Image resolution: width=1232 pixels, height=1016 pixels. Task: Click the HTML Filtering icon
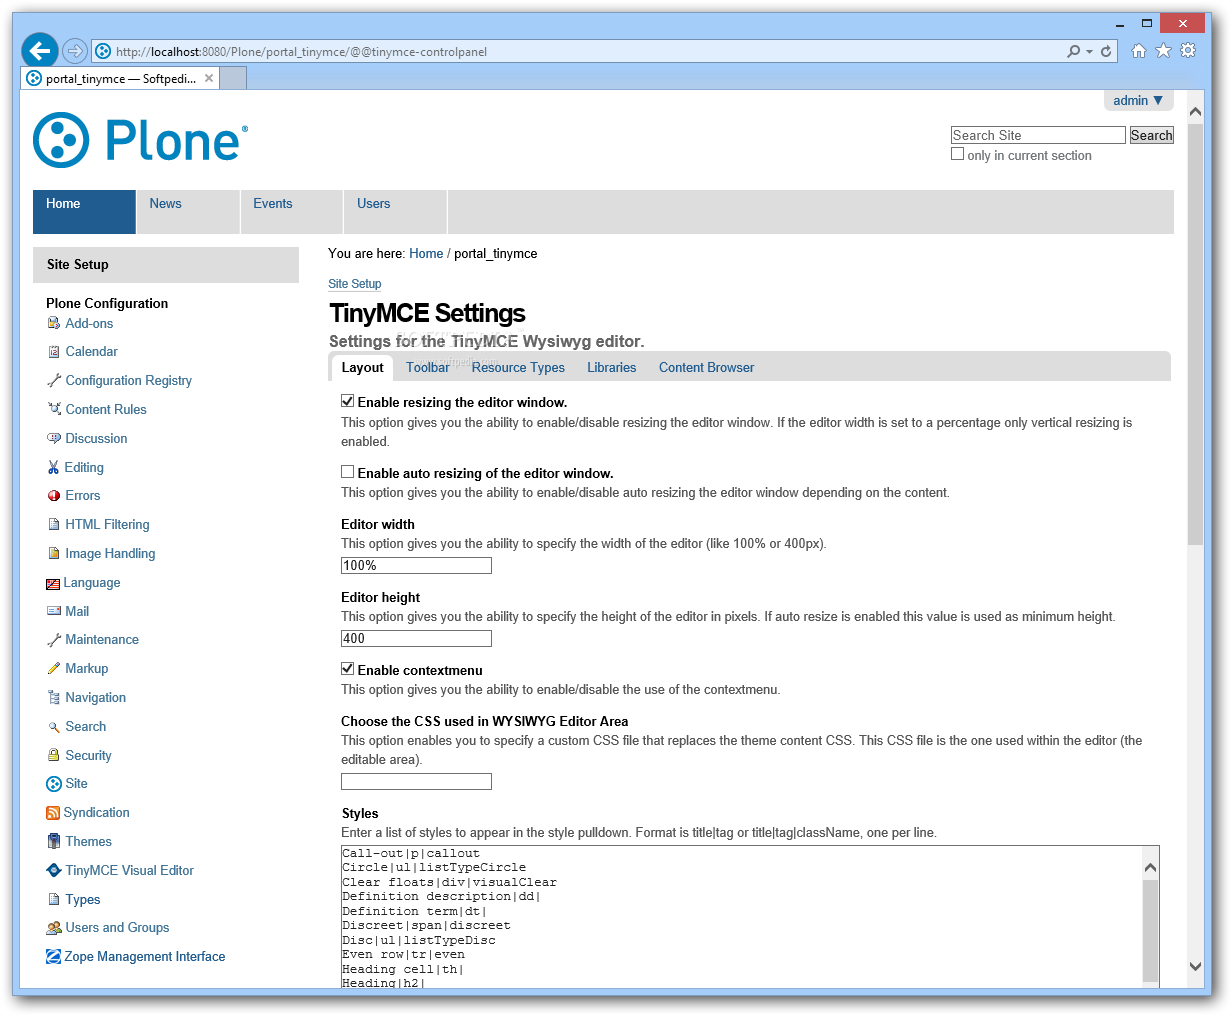54,524
